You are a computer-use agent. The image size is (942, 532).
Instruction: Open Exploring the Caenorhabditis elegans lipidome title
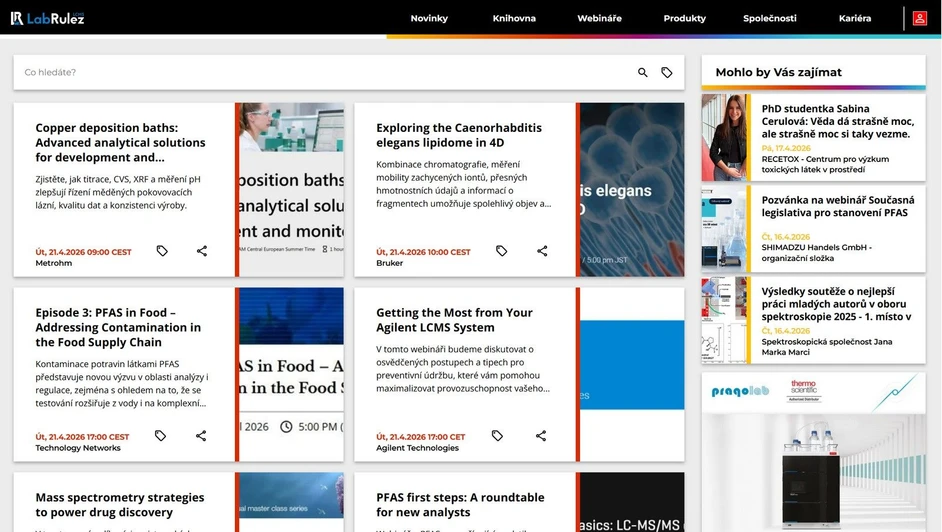pos(459,135)
